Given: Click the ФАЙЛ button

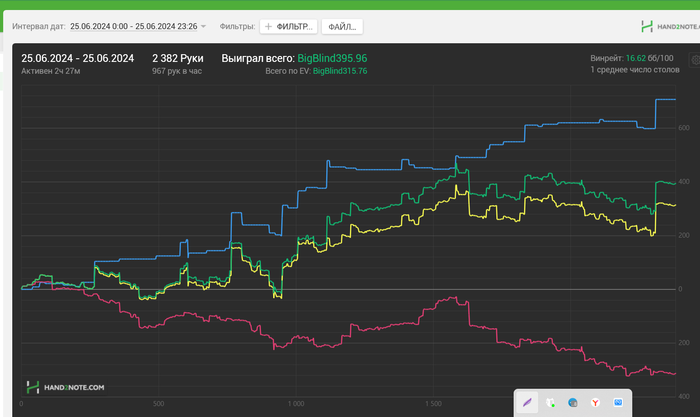Looking at the screenshot, I should [x=342, y=27].
